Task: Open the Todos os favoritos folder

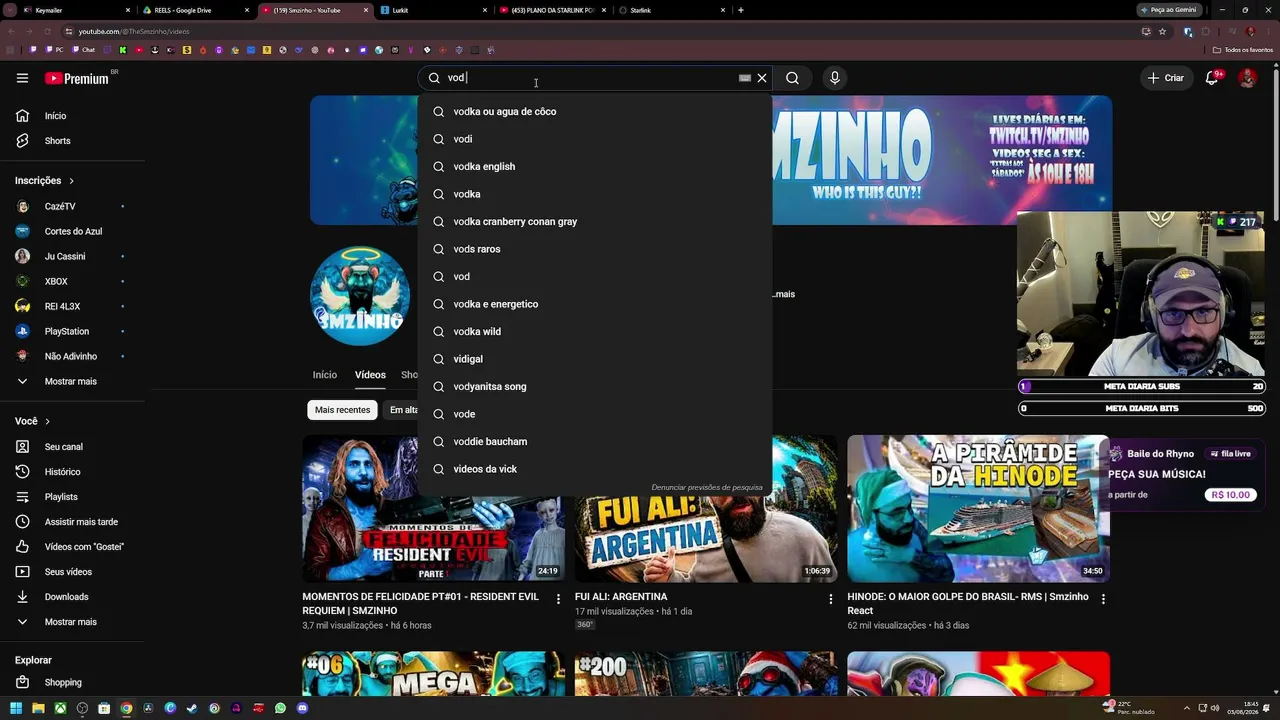Action: pos(1243,50)
